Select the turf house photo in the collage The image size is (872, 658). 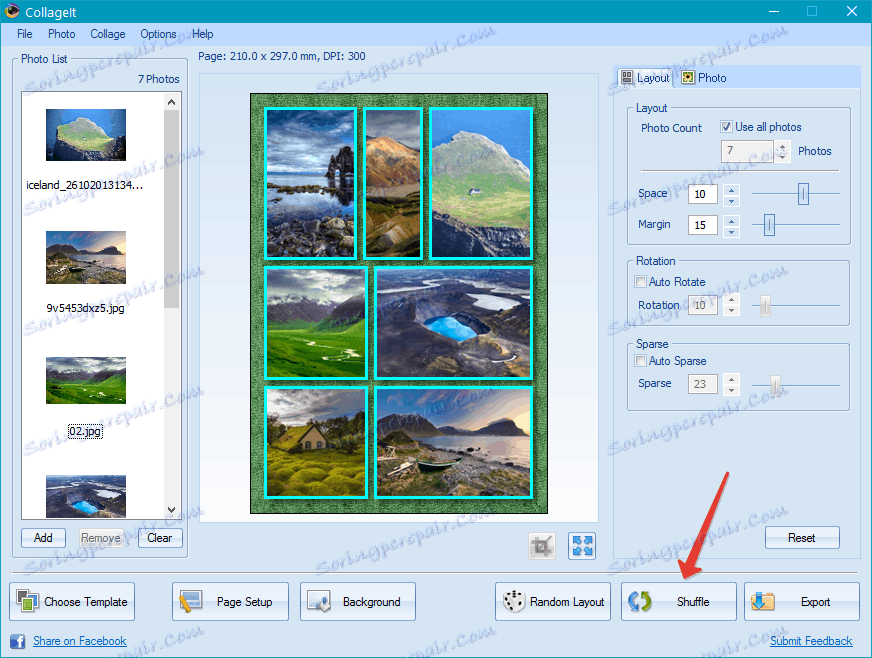[x=316, y=442]
